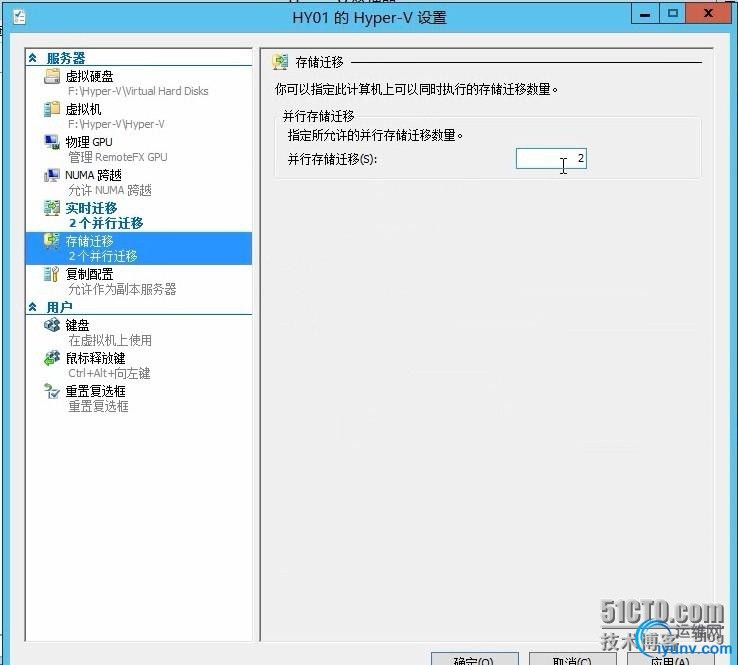This screenshot has height=665, width=738.
Task: Collapse the 服务器 section
Action: coord(32,58)
